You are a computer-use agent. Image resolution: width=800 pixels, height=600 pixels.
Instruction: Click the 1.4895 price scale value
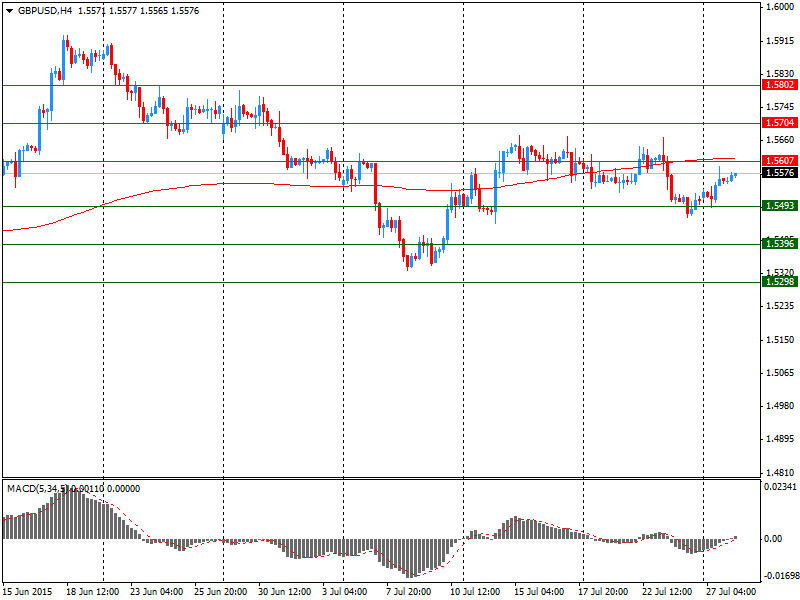[x=780, y=439]
